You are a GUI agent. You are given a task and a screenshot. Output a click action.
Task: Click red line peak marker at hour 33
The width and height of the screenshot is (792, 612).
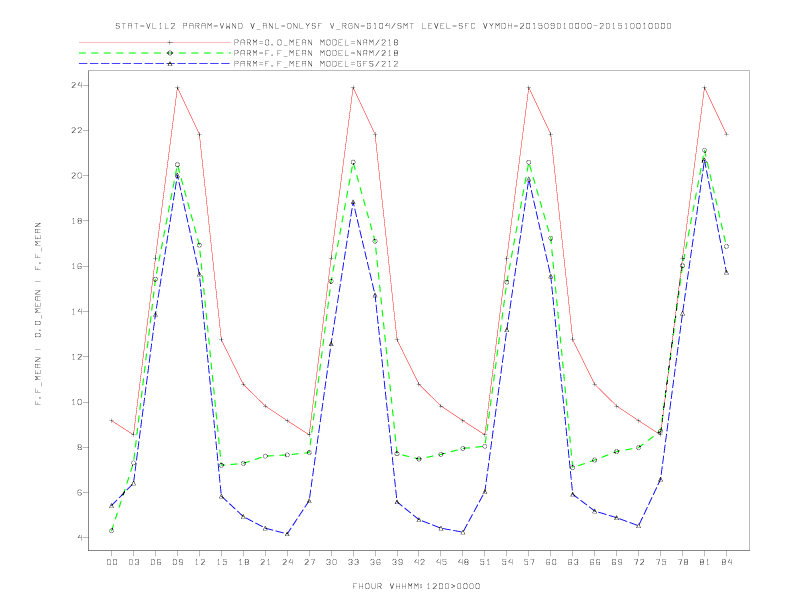point(353,88)
